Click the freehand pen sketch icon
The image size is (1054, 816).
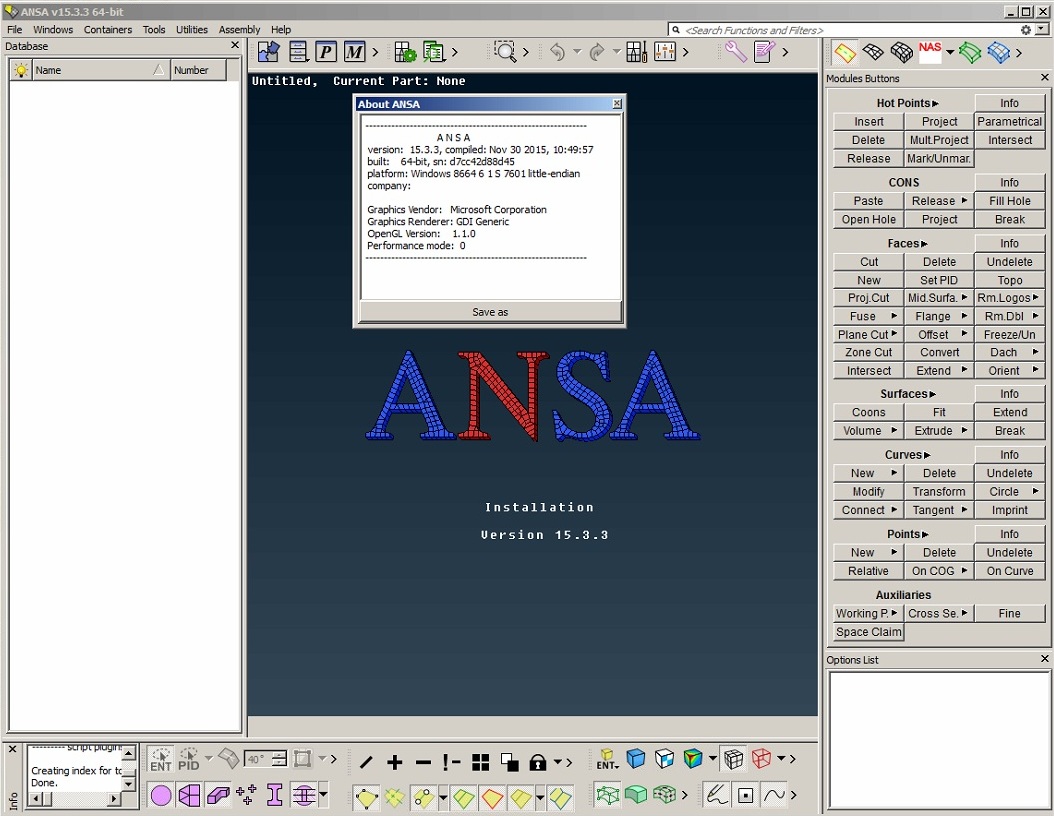pos(717,794)
